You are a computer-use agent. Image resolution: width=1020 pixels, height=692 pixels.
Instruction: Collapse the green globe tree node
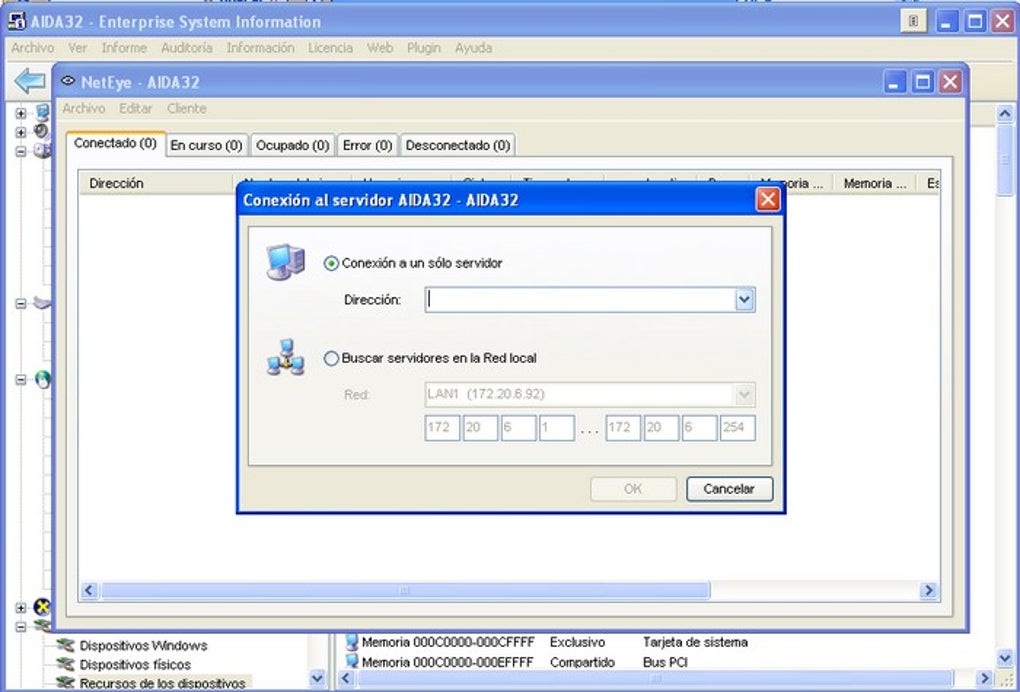click(x=21, y=379)
